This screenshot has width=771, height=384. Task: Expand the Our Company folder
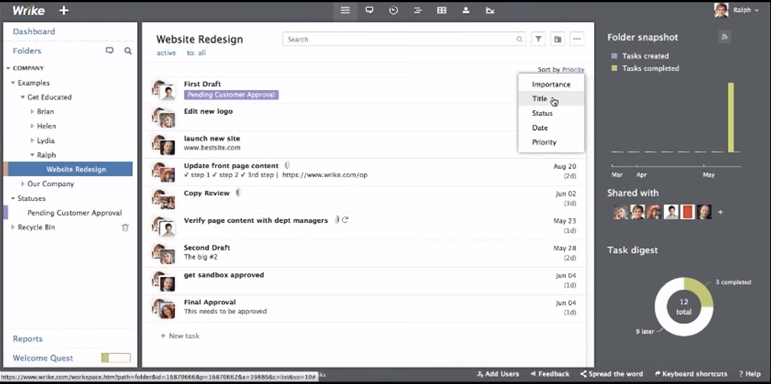(23, 184)
